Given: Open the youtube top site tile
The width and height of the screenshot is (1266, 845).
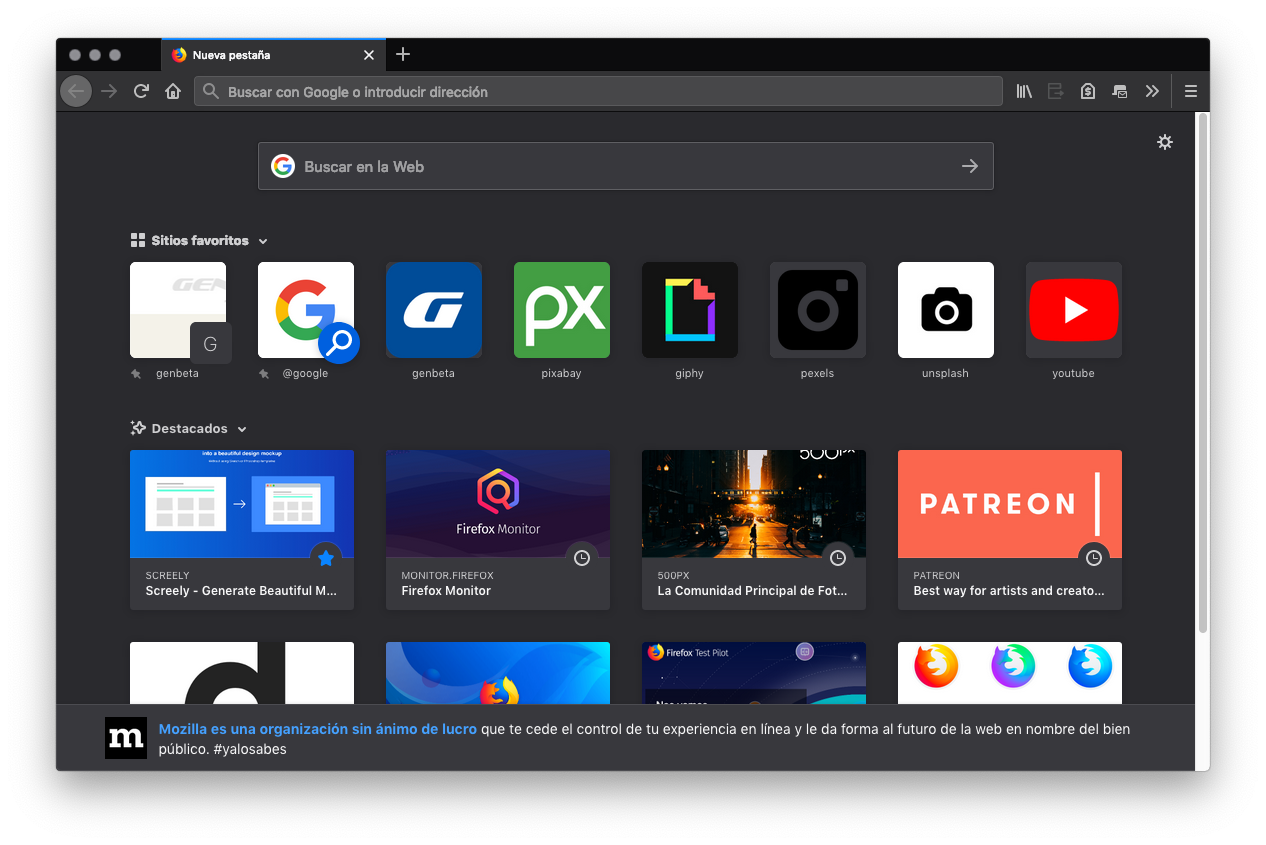Looking at the screenshot, I should pos(1073,310).
